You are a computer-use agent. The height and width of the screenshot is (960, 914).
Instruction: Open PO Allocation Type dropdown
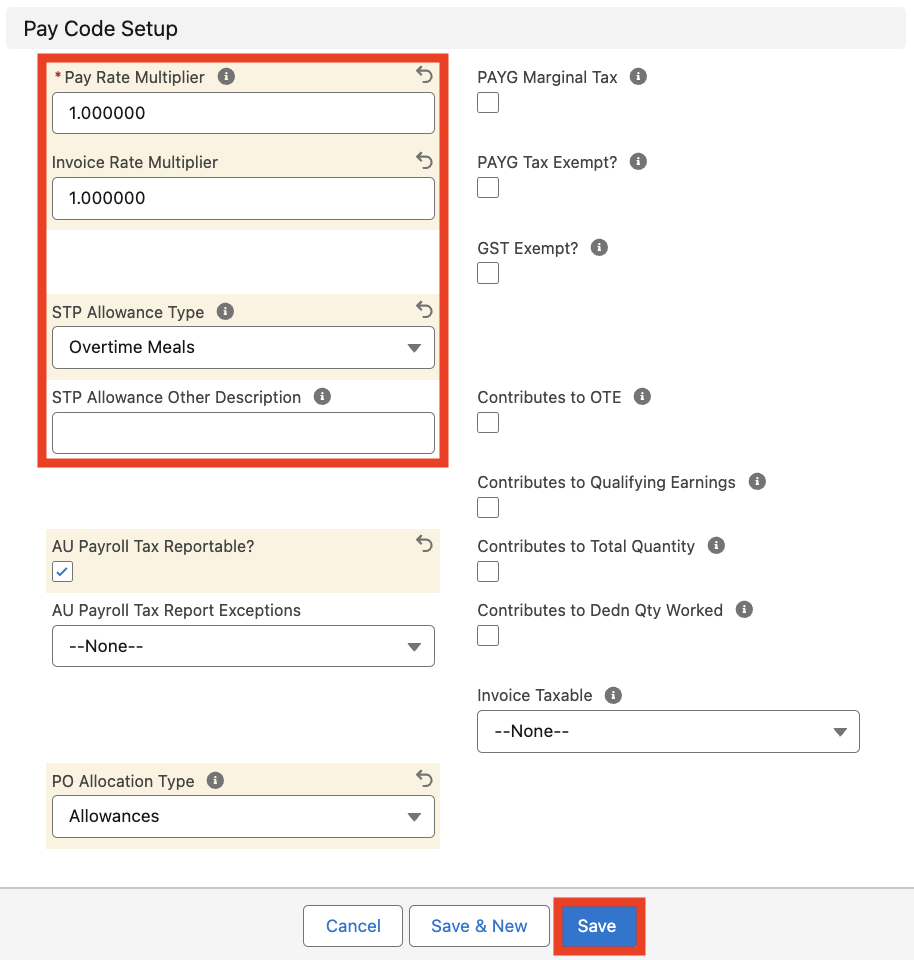243,817
